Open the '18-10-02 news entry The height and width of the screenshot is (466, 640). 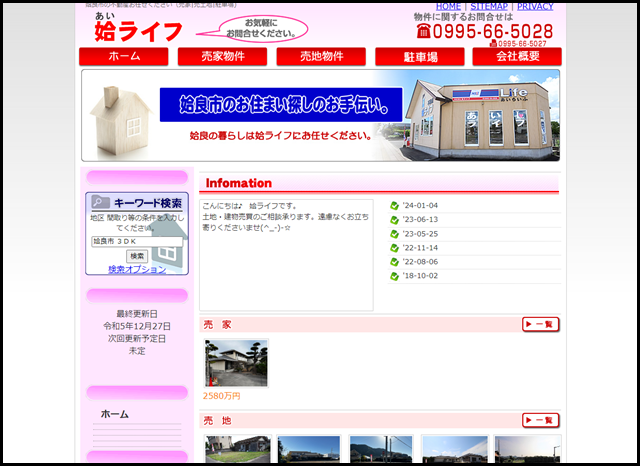(x=420, y=276)
